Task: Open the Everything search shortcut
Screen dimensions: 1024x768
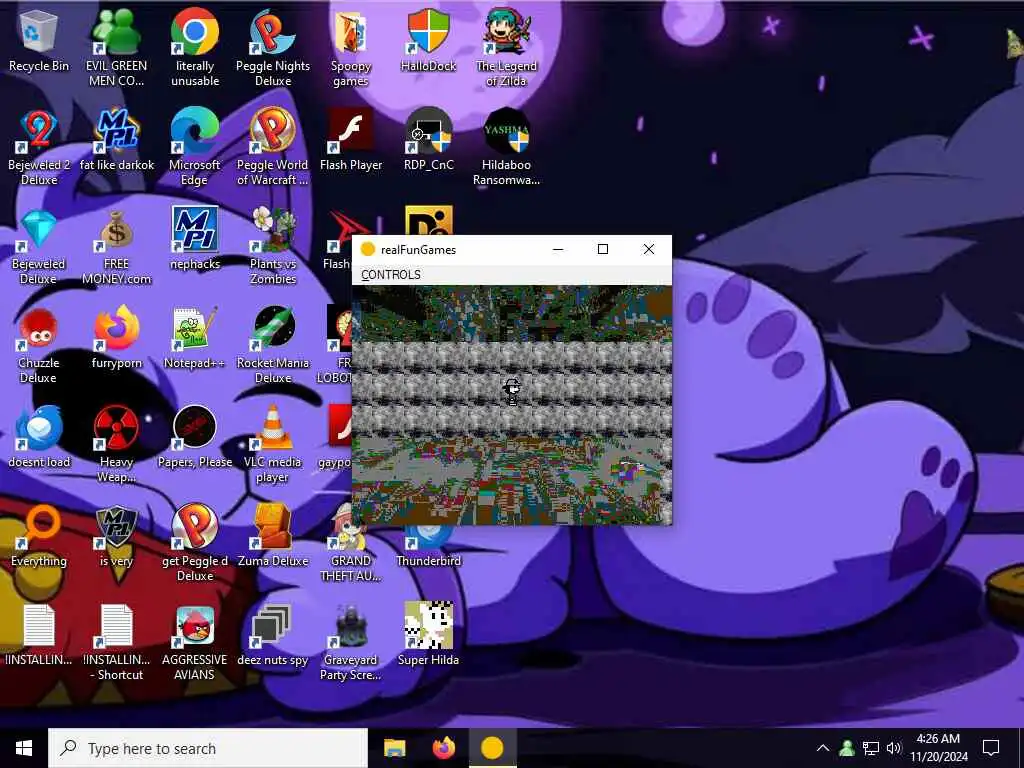Action: pyautogui.click(x=39, y=537)
